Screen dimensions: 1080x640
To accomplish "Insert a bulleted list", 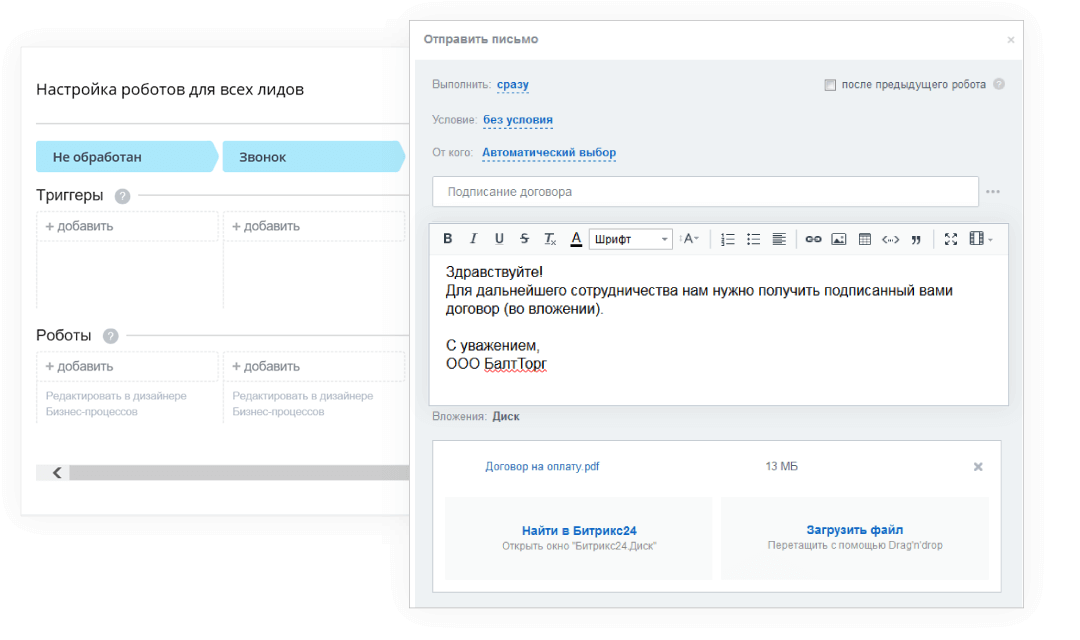I will 753,239.
